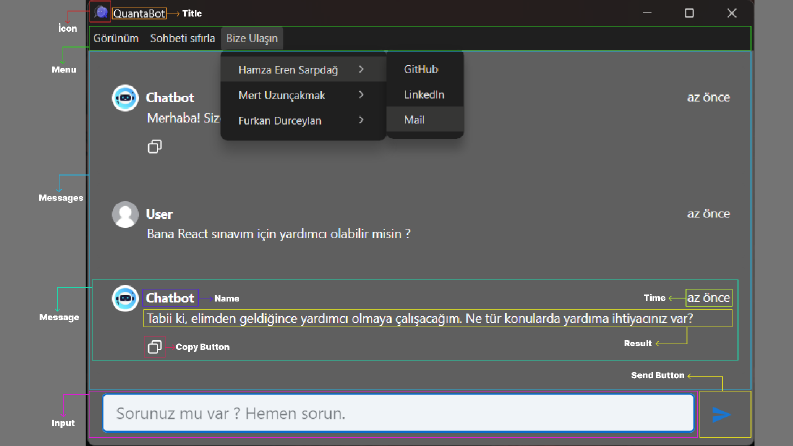Click the az önce time of first message
Viewport: 793px width, 446px height.
tap(708, 97)
